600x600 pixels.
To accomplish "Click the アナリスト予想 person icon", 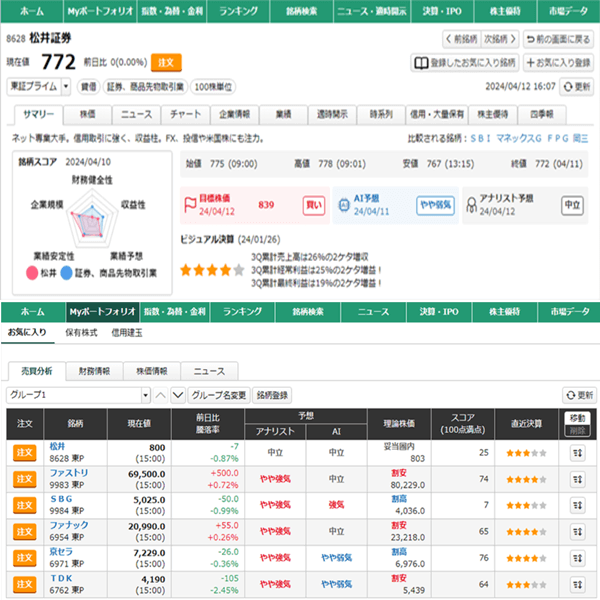I will (471, 205).
